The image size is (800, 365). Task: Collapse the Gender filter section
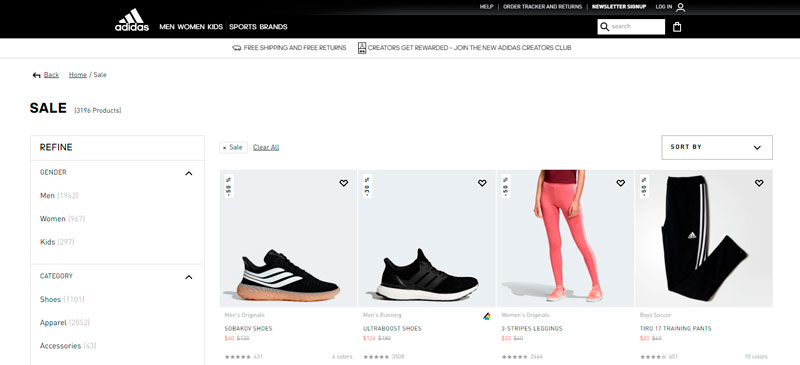(x=189, y=173)
